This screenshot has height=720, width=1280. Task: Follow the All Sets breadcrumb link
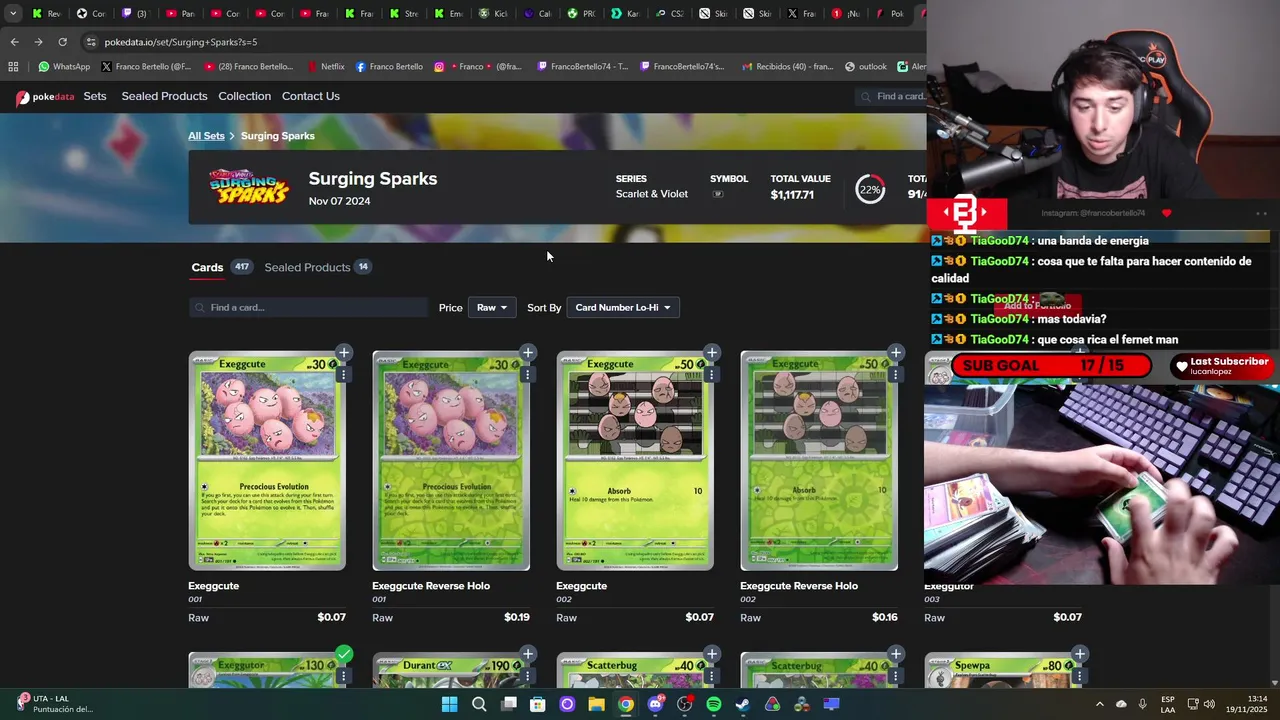coord(206,136)
